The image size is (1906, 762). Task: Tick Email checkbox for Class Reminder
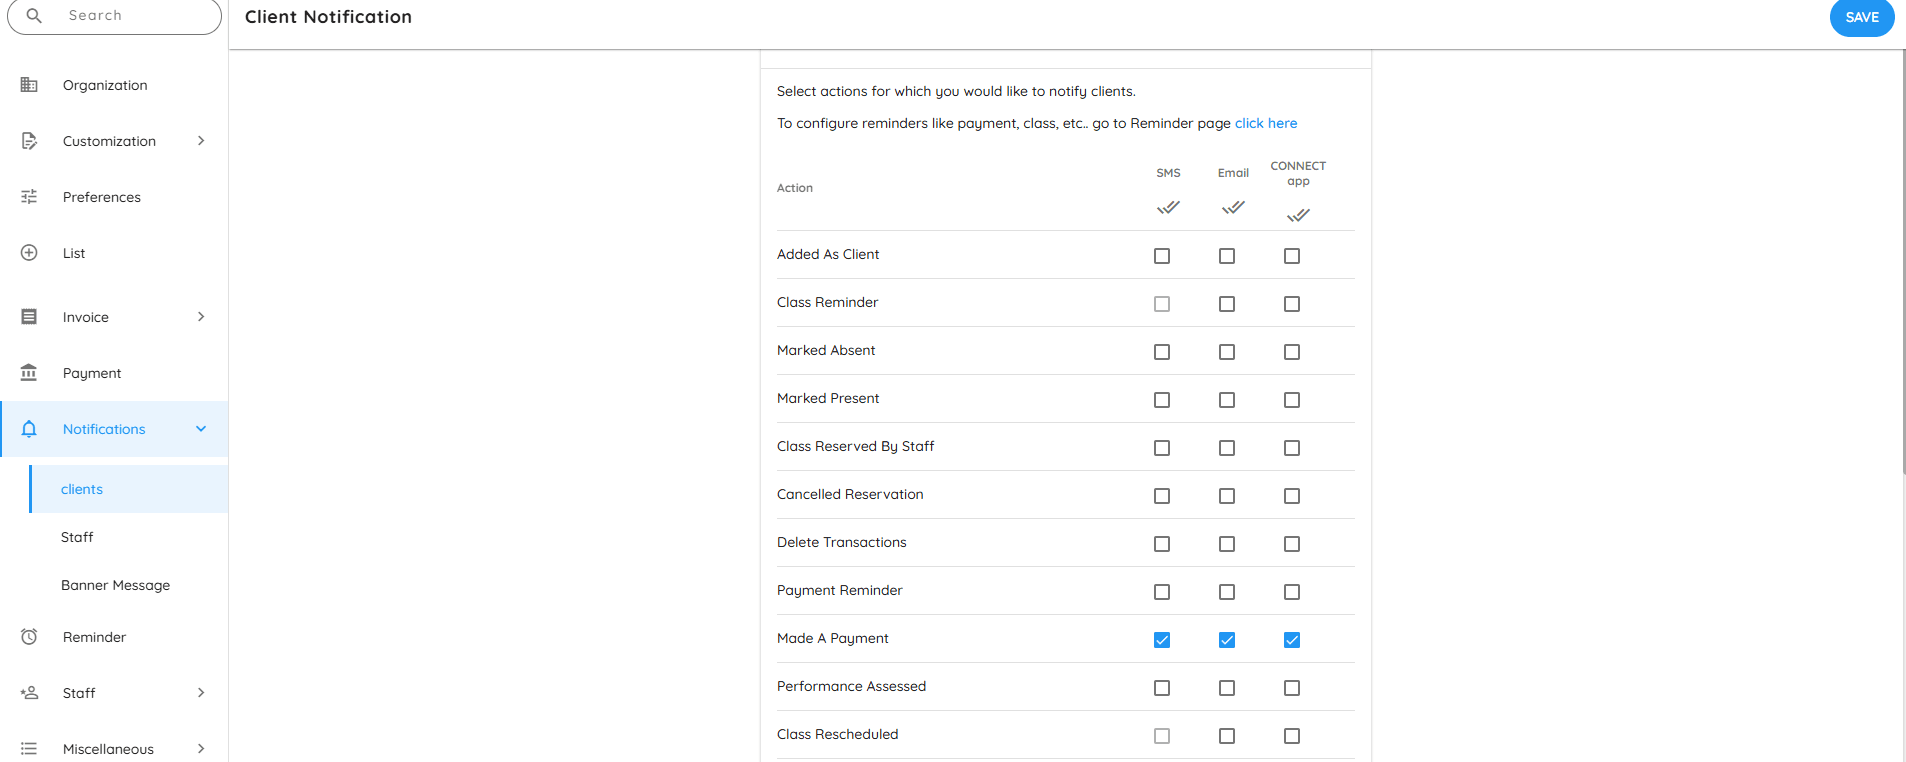1227,304
